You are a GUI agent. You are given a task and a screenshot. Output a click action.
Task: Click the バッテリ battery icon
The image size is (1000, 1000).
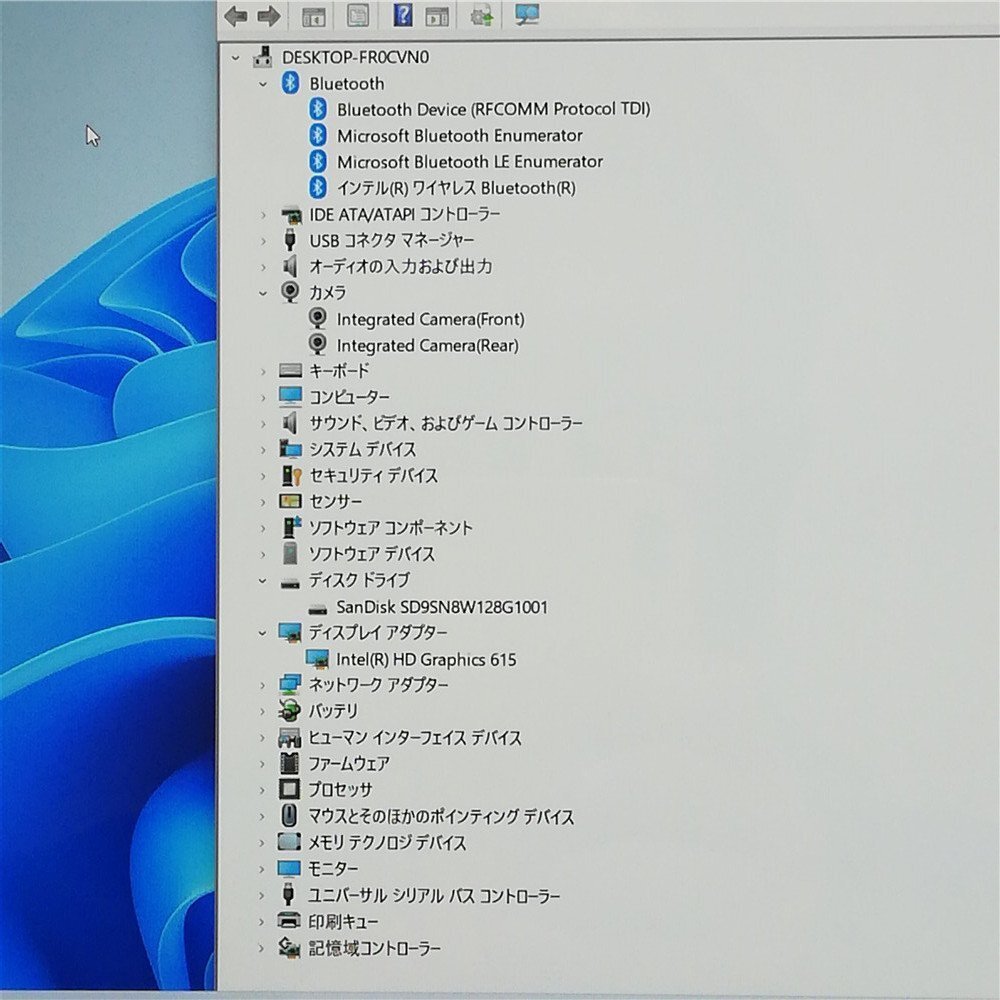coord(290,710)
